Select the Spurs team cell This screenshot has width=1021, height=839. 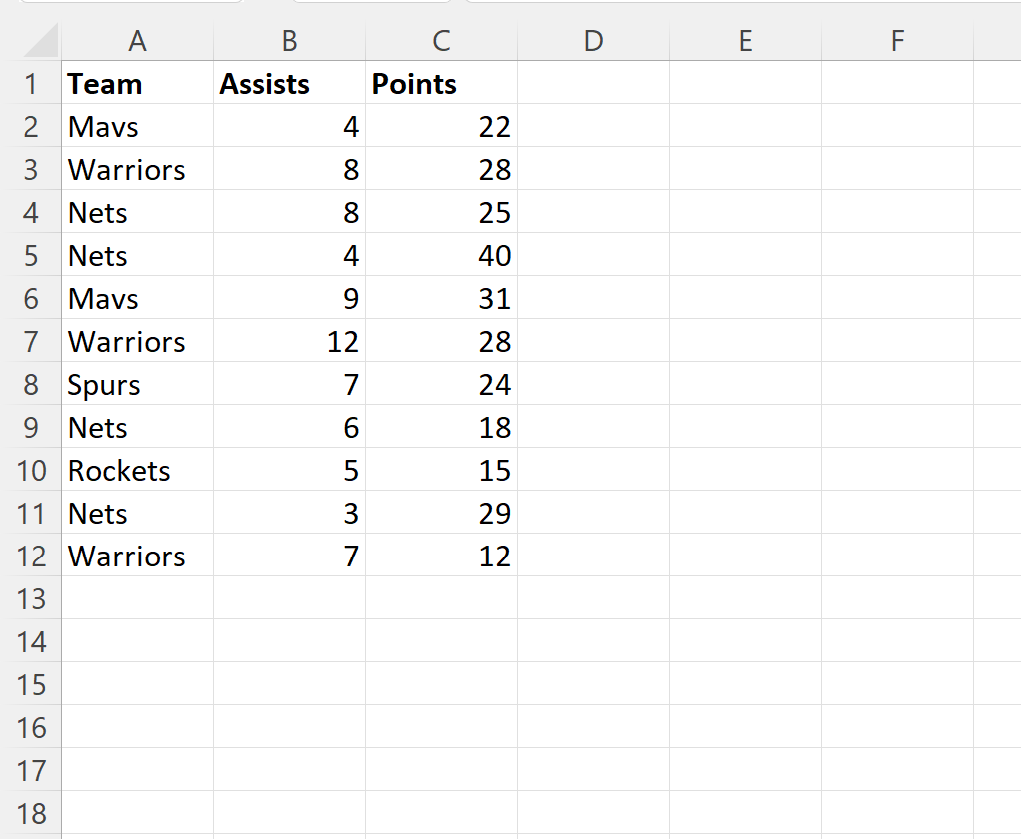tap(137, 385)
